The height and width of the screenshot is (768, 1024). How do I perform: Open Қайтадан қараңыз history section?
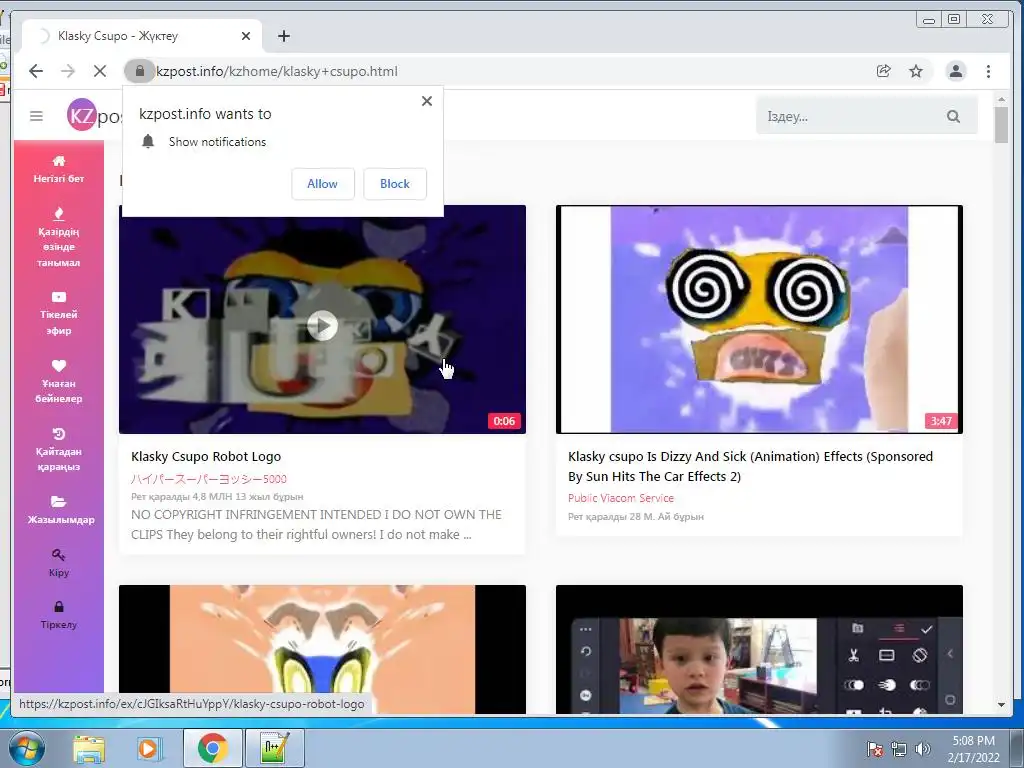(59, 450)
